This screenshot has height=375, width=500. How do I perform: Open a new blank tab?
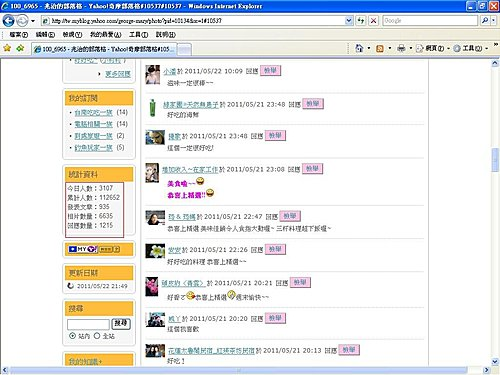pyautogui.click(x=184, y=49)
